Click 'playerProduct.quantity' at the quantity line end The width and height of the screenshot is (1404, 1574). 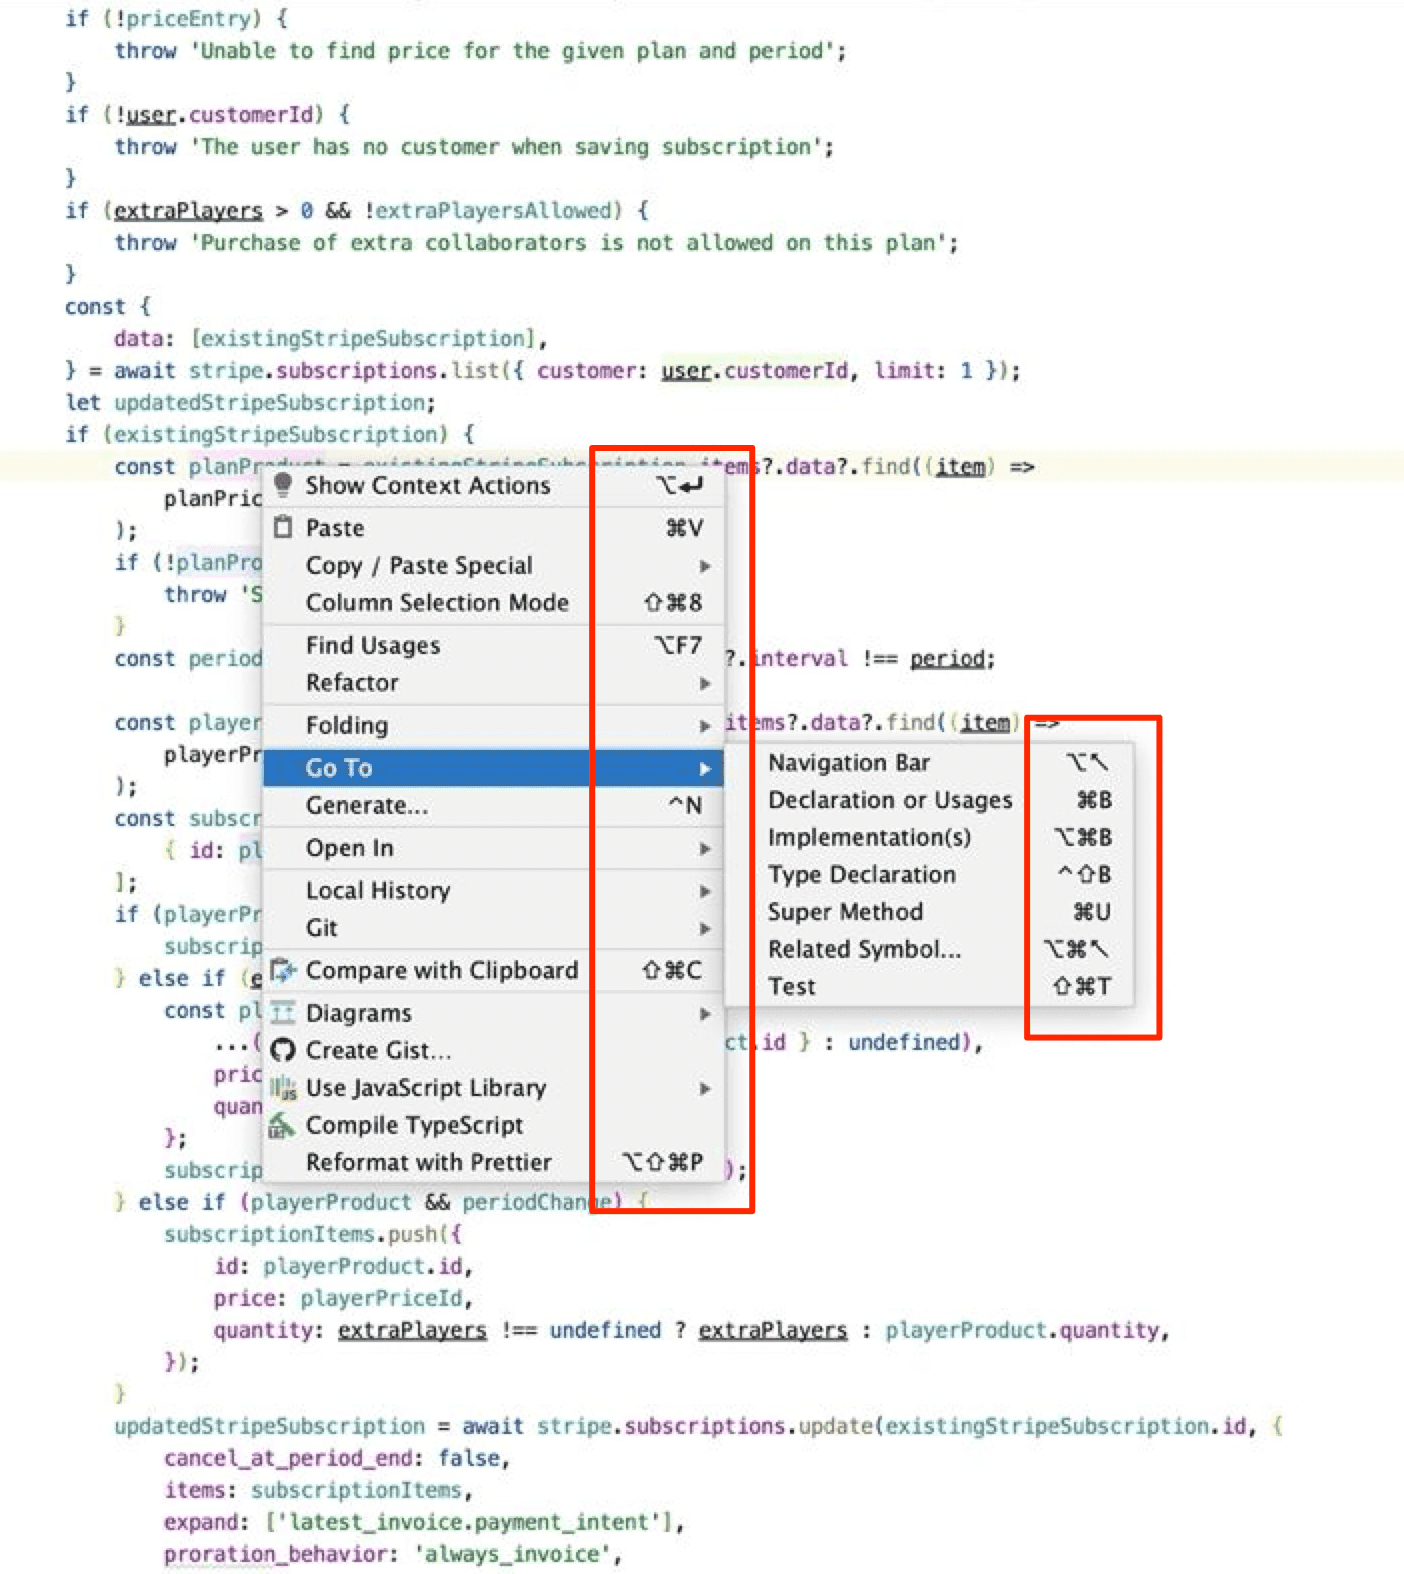1021,1330
